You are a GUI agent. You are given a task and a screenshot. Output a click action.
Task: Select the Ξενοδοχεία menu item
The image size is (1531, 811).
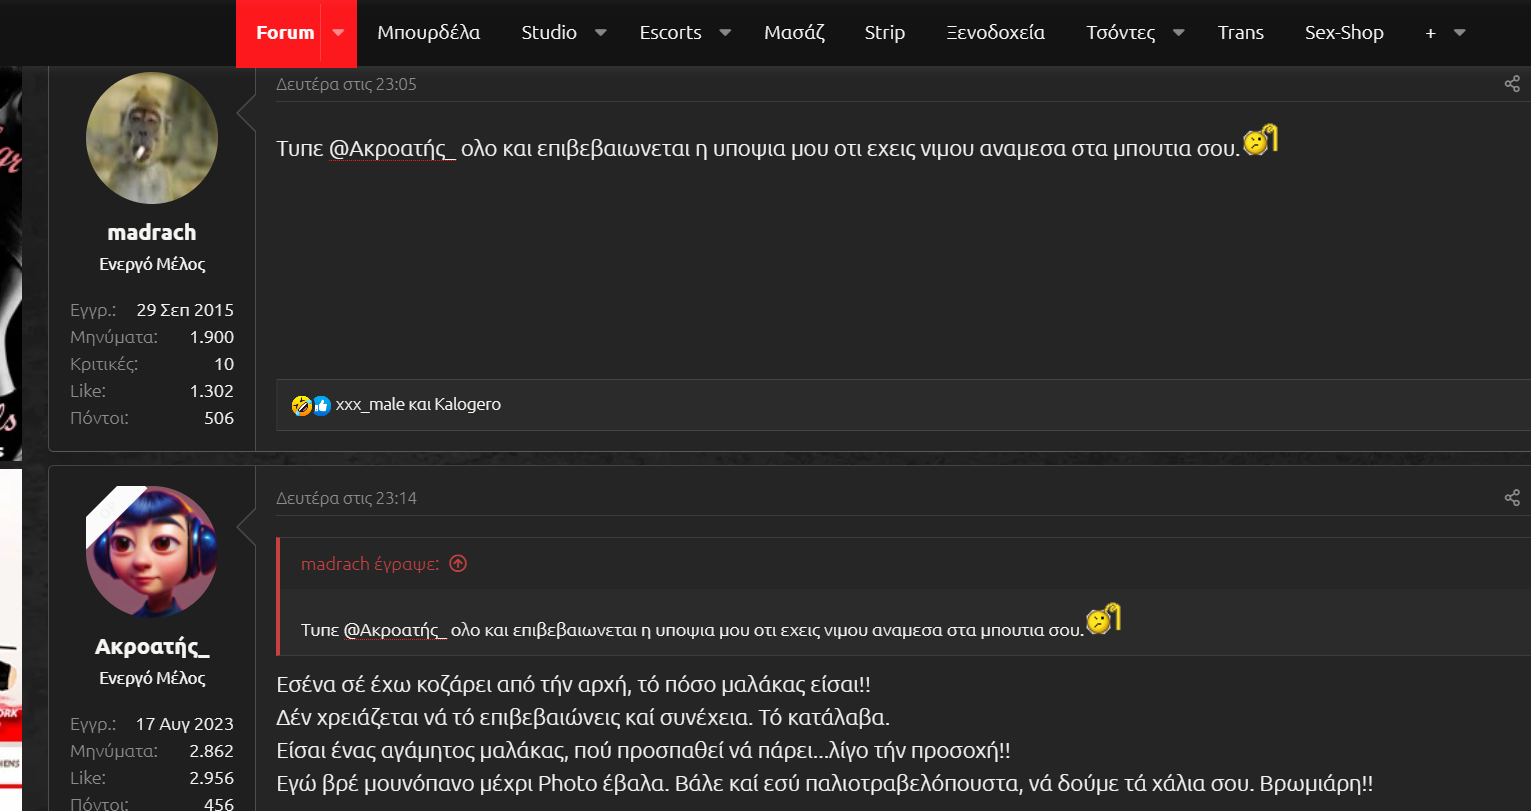tap(995, 33)
